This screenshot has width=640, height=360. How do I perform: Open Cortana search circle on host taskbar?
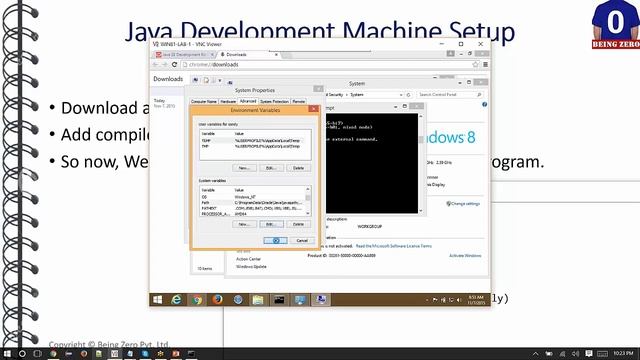tap(22, 353)
